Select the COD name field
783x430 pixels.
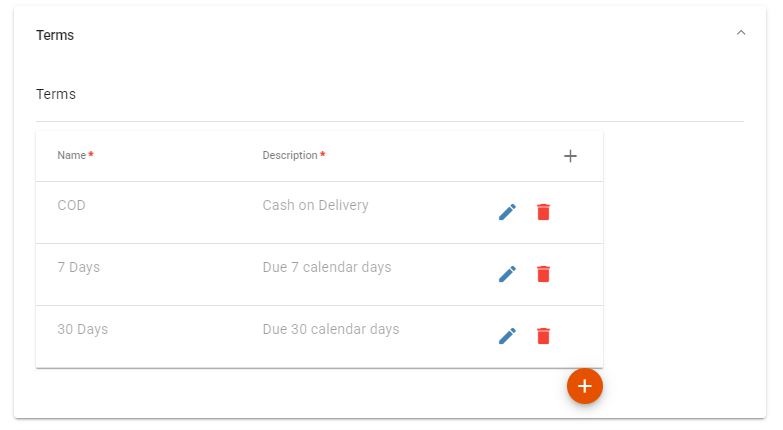click(71, 205)
